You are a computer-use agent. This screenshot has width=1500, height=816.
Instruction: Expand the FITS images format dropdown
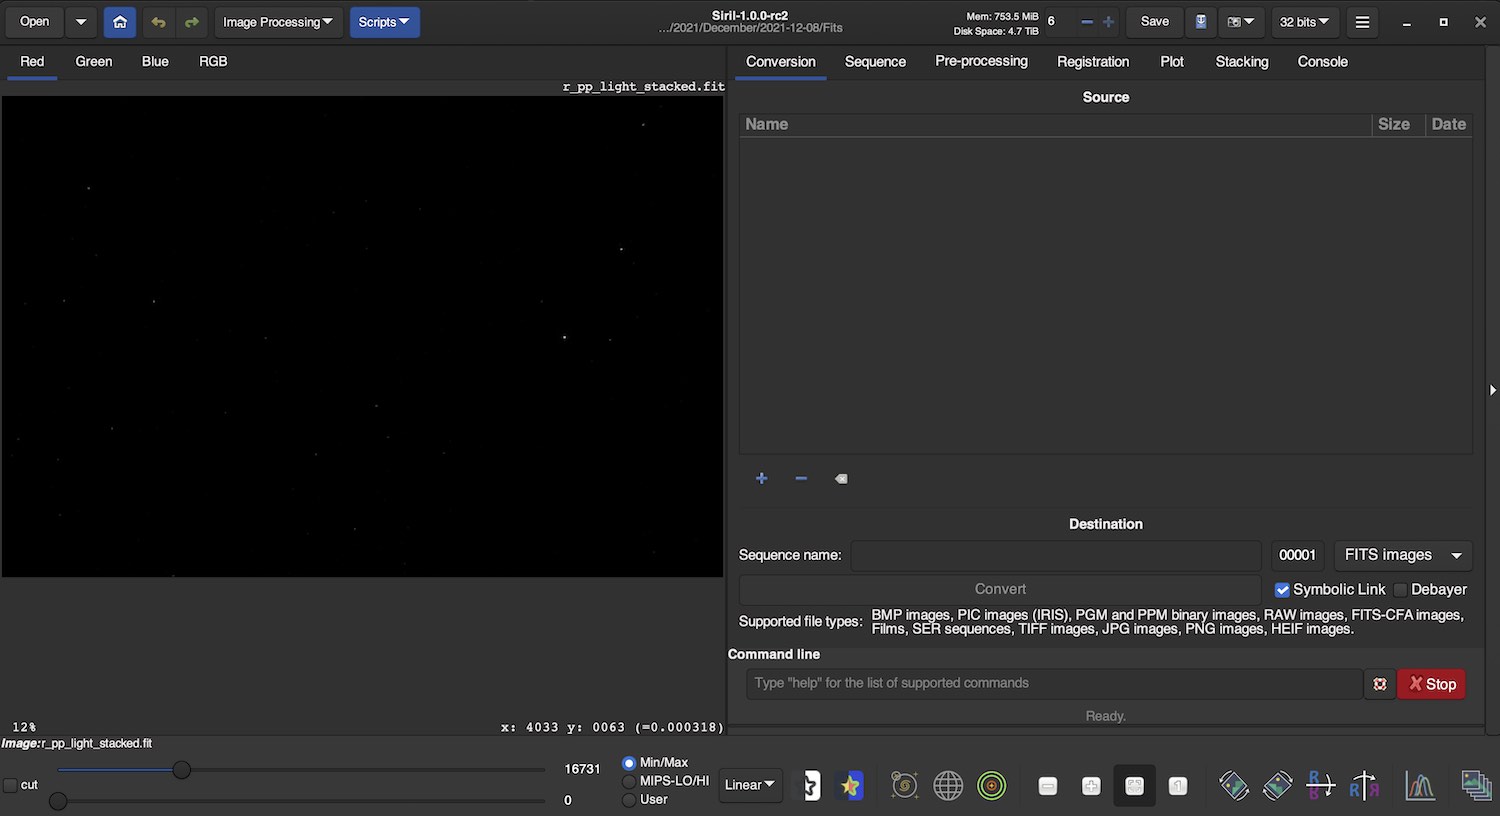(x=1402, y=555)
